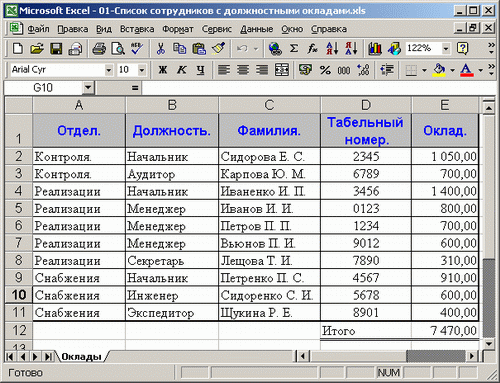Open the Данные menu
This screenshot has width=500, height=383.
coord(257,29)
